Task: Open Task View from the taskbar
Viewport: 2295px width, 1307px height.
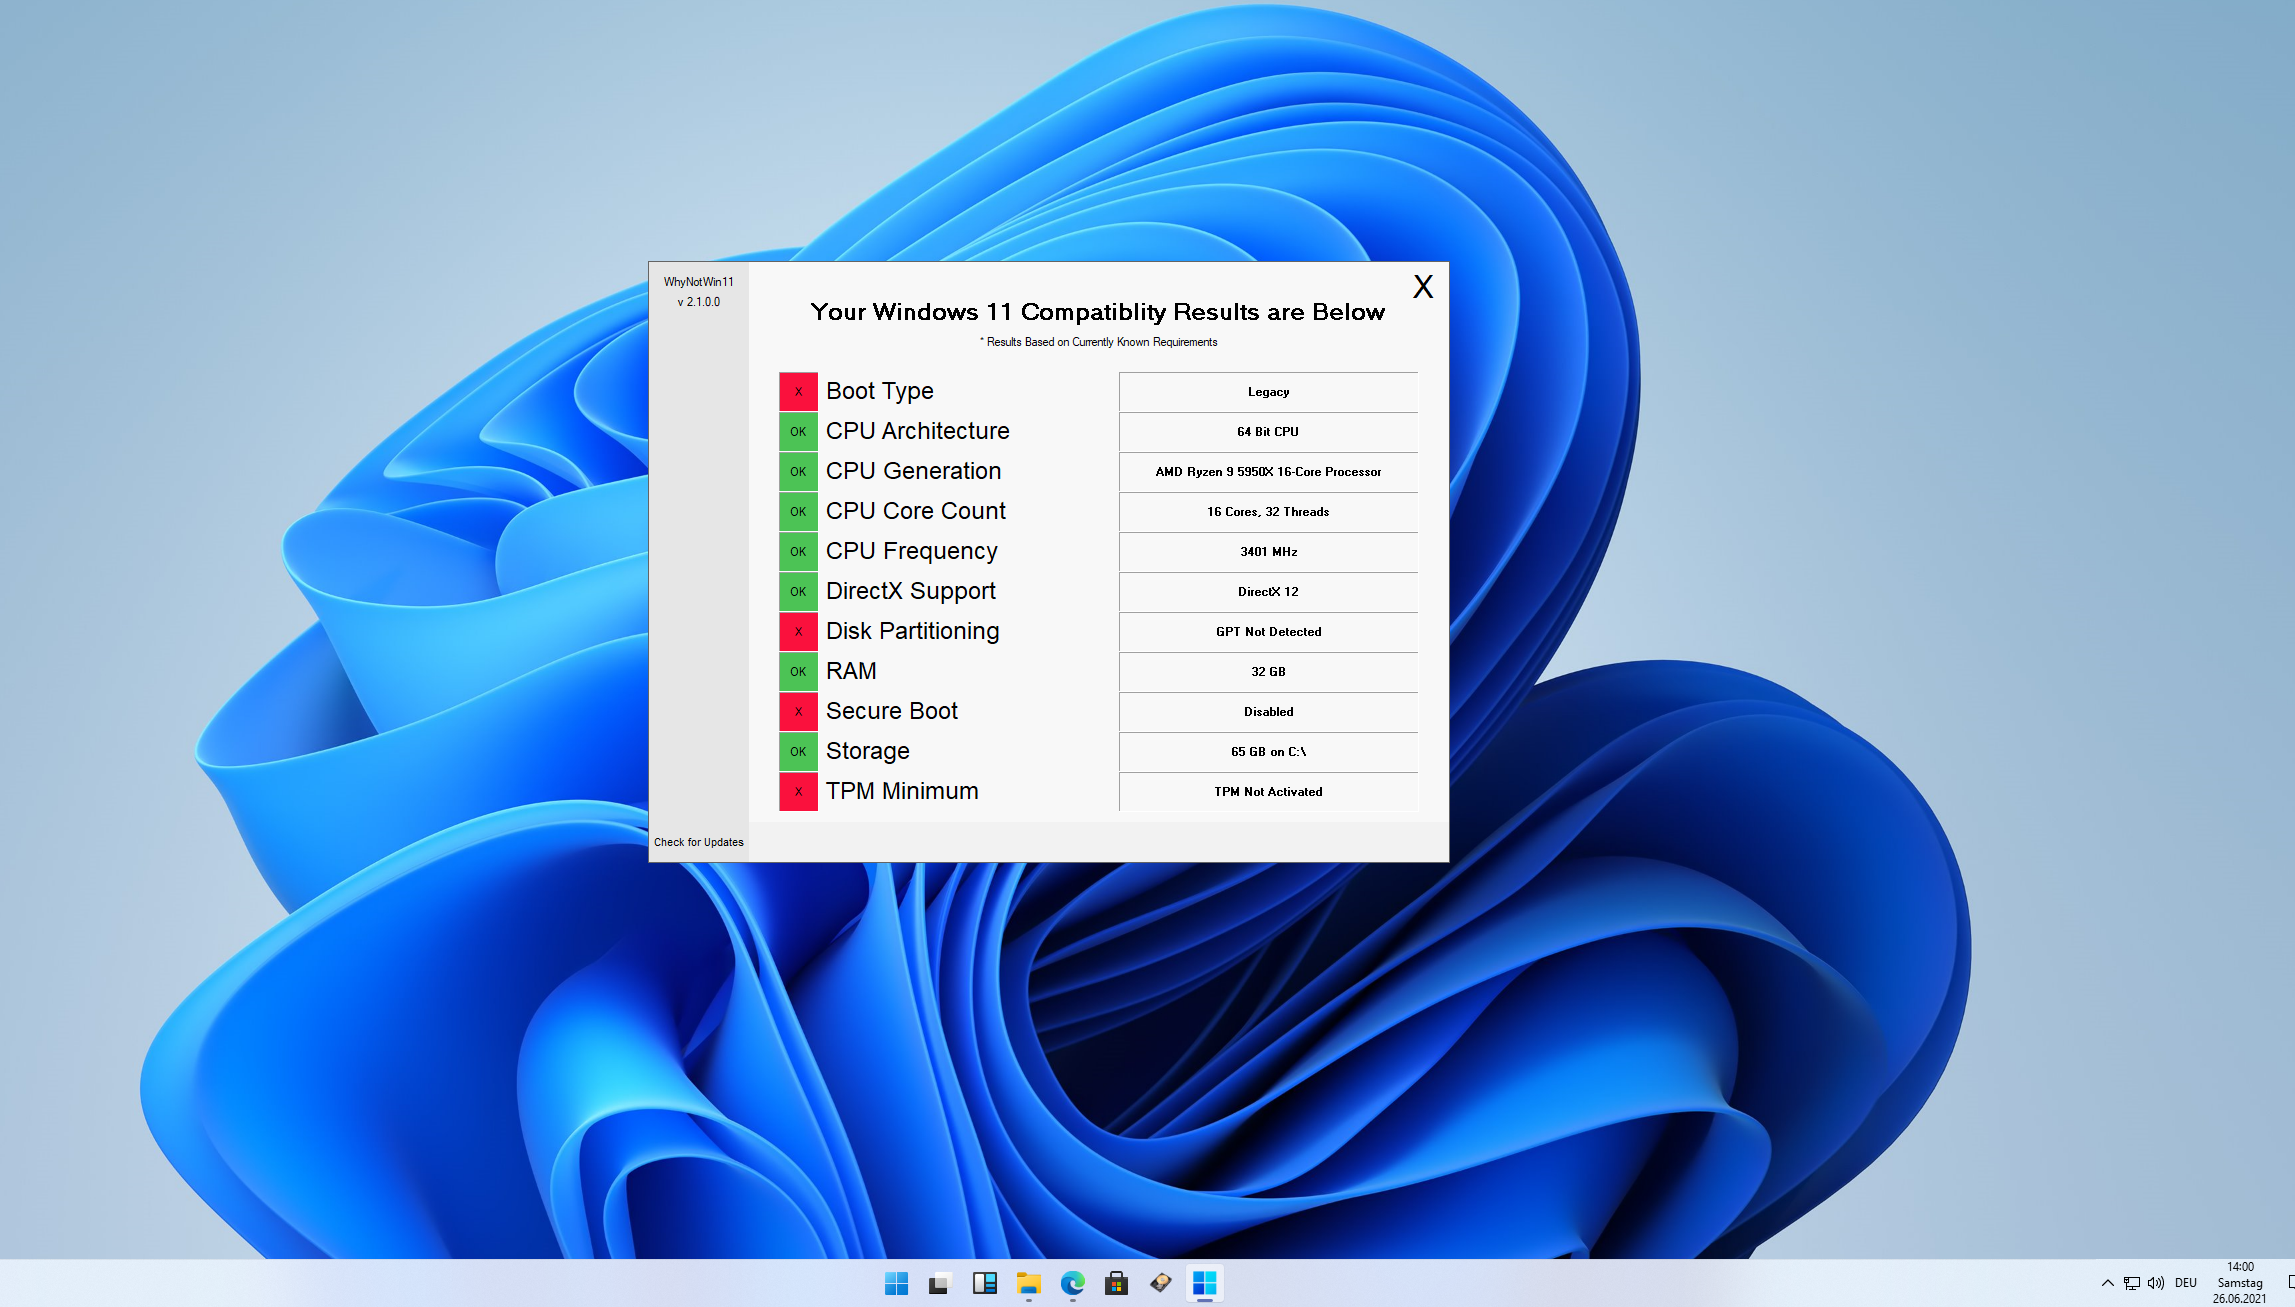Action: (x=940, y=1283)
